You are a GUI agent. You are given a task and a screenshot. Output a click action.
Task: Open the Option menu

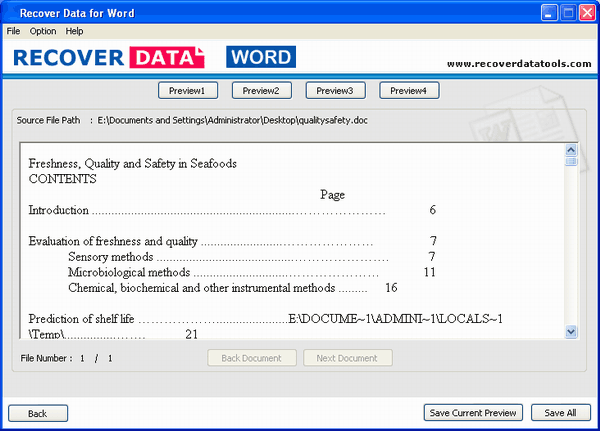(43, 31)
